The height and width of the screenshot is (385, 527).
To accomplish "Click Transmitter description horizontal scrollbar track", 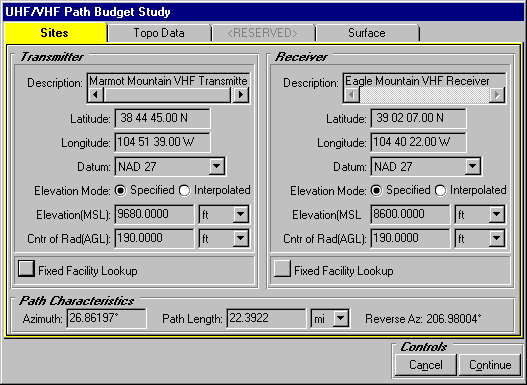I will 168,95.
